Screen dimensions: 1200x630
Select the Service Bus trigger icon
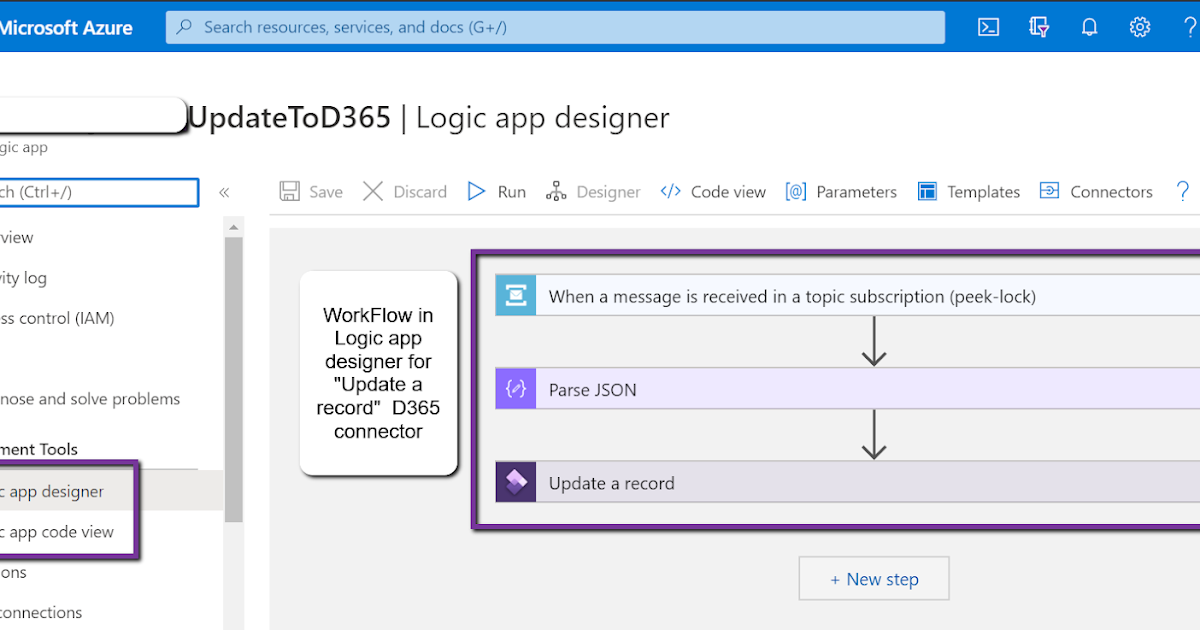(x=515, y=294)
